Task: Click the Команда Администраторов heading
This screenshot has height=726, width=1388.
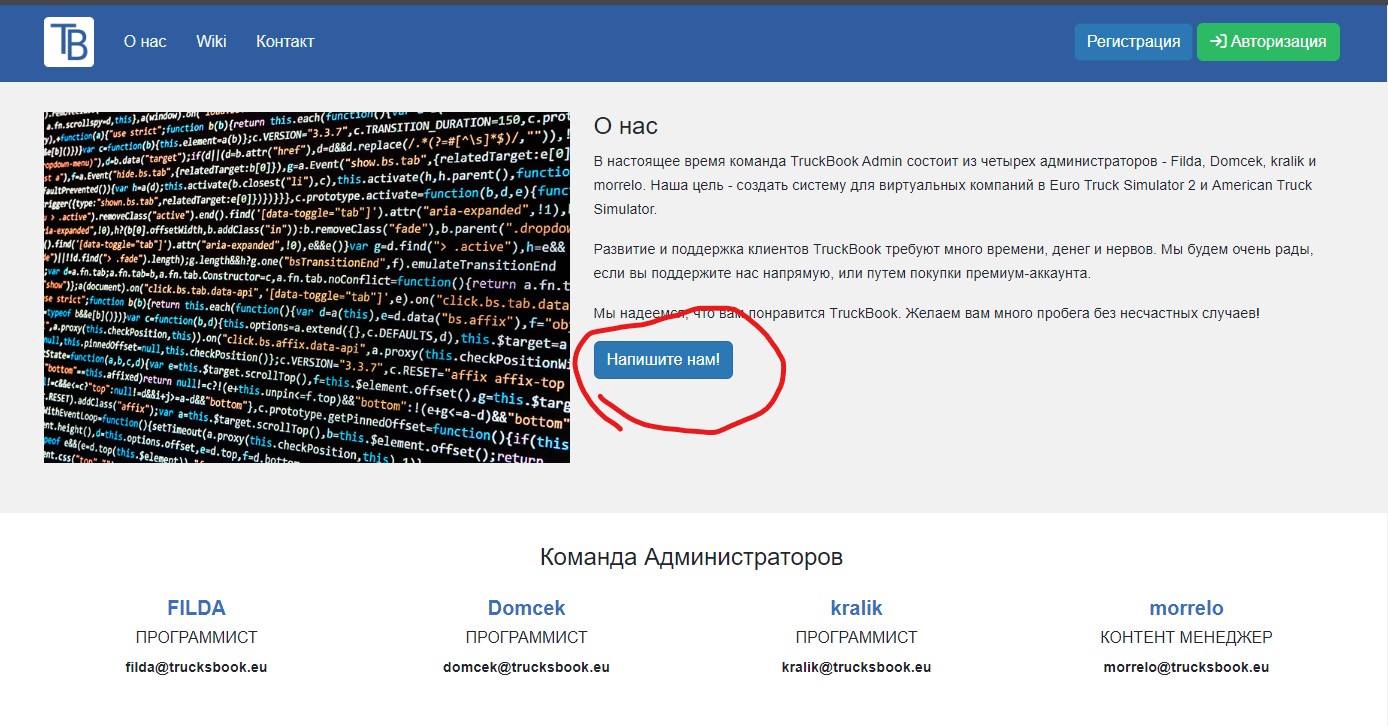Action: tap(691, 557)
